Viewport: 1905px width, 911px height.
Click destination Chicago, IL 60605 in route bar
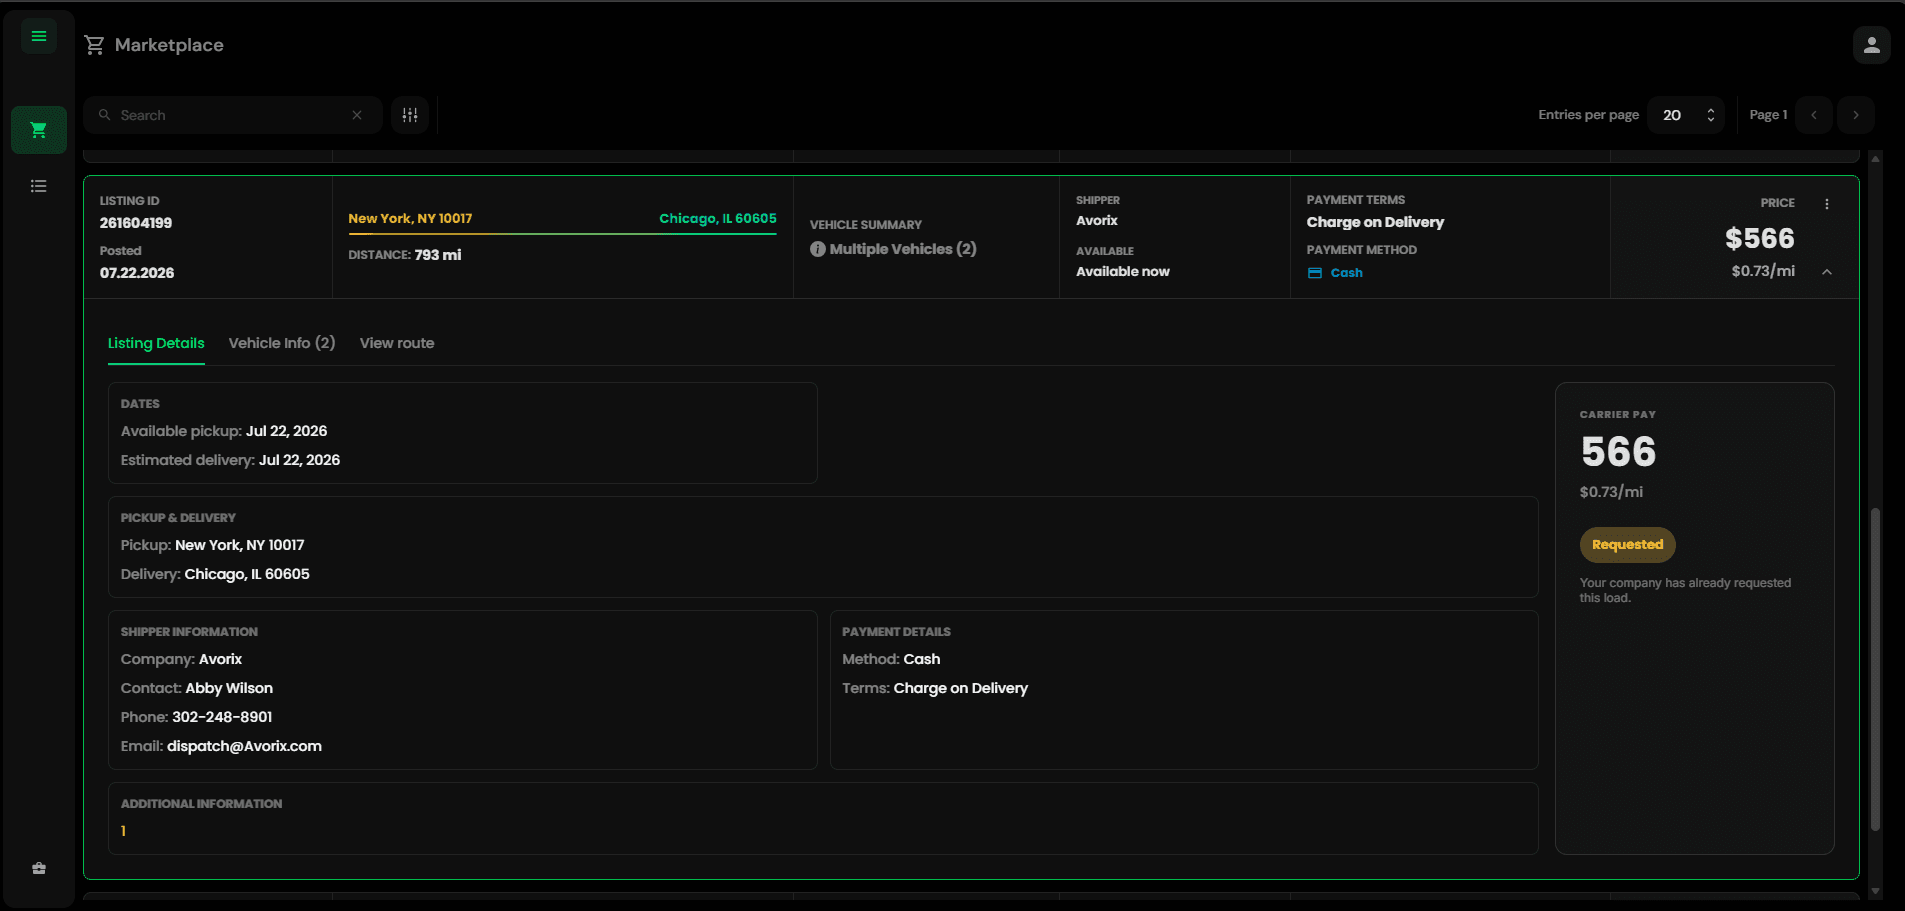coord(718,218)
